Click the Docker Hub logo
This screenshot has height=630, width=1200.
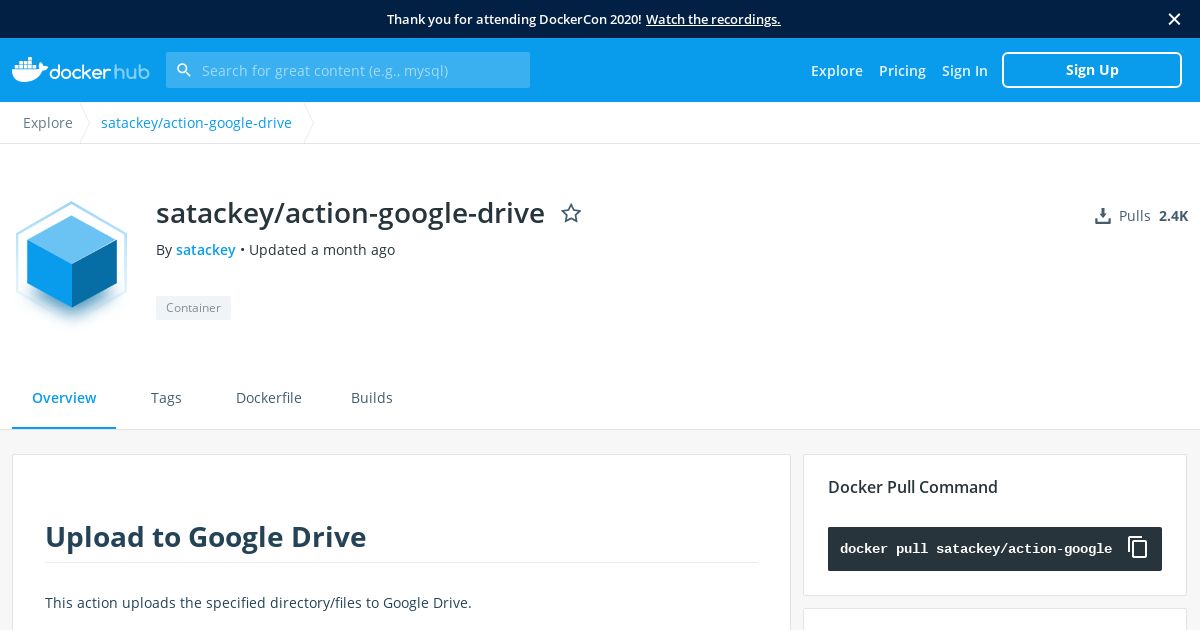[x=80, y=70]
